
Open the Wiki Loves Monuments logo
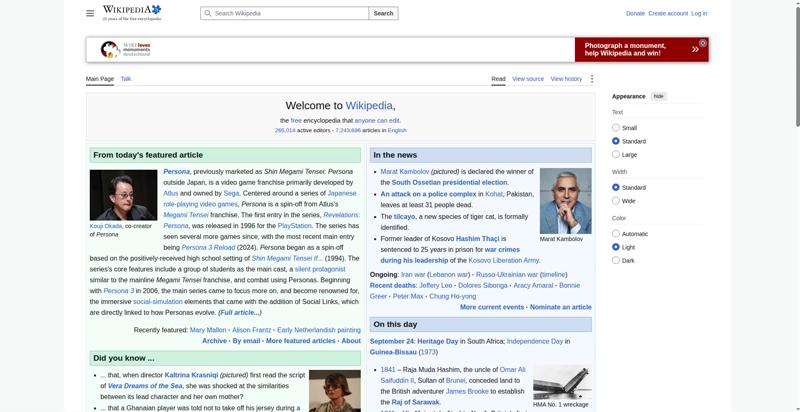pos(126,49)
